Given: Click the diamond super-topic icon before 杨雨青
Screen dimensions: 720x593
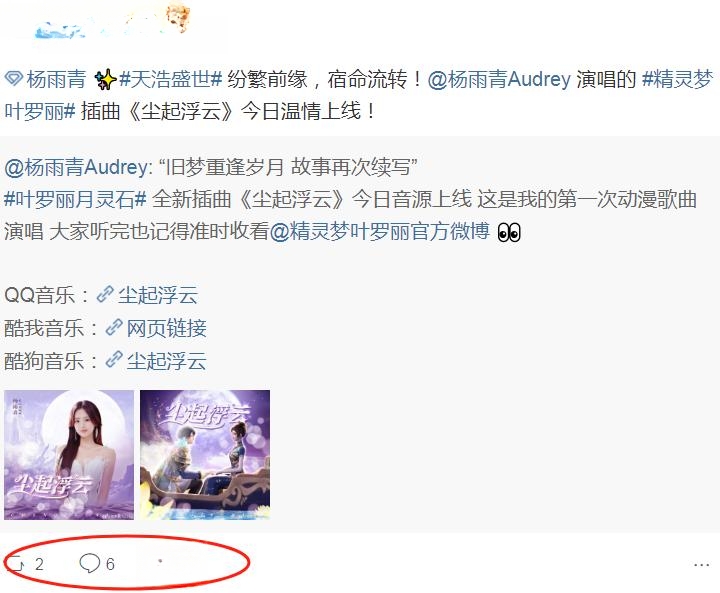Looking at the screenshot, I should click(x=14, y=79).
